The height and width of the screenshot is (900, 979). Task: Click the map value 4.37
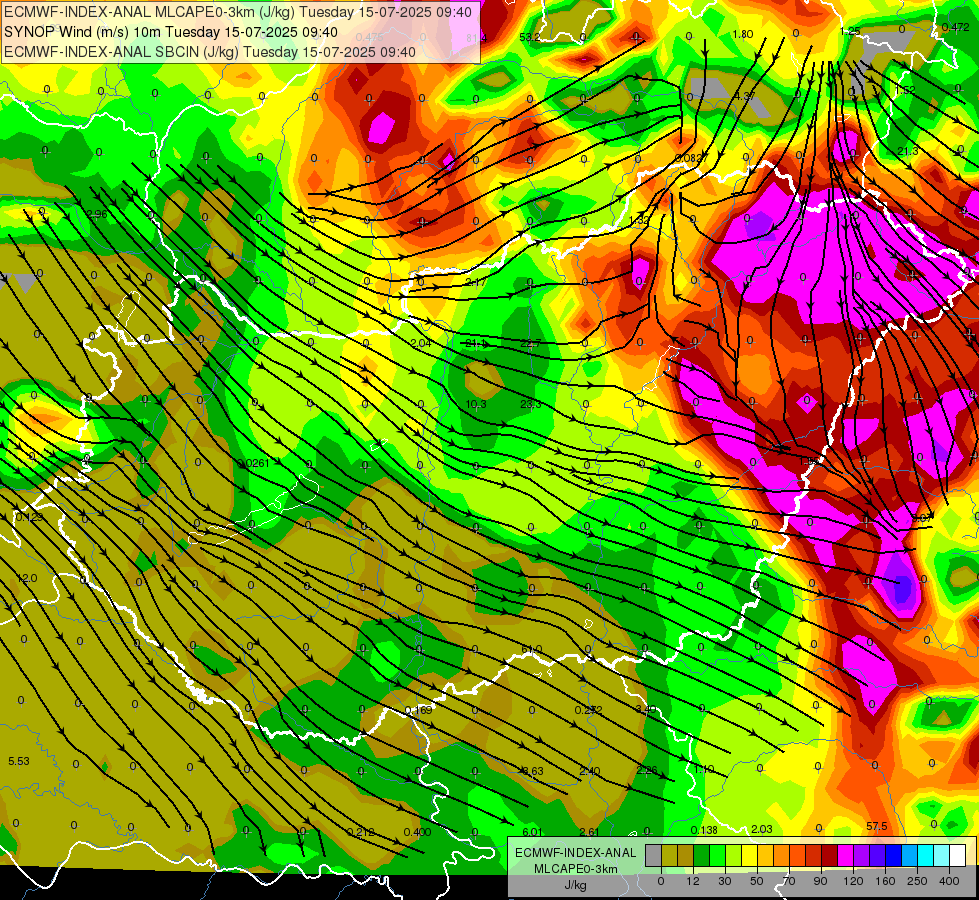click(745, 96)
